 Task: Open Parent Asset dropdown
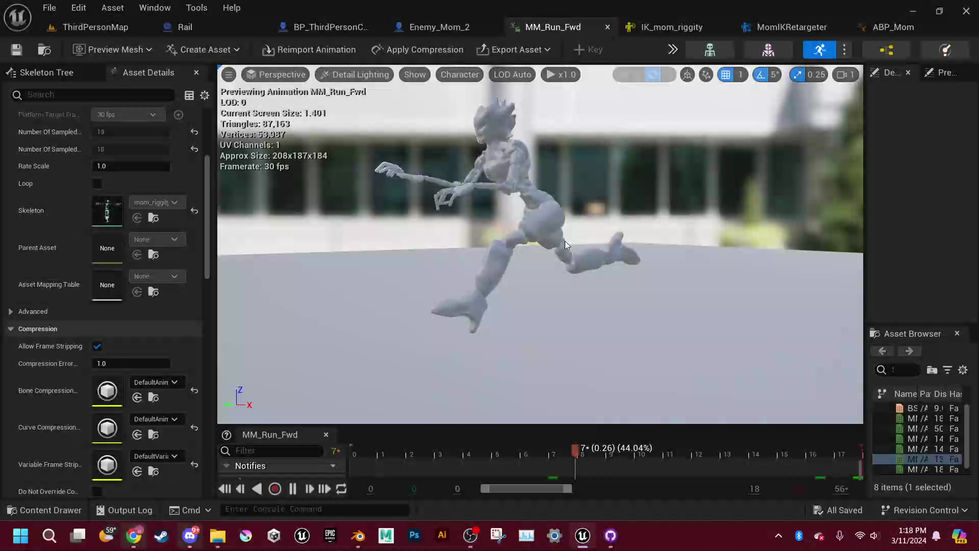coord(156,239)
